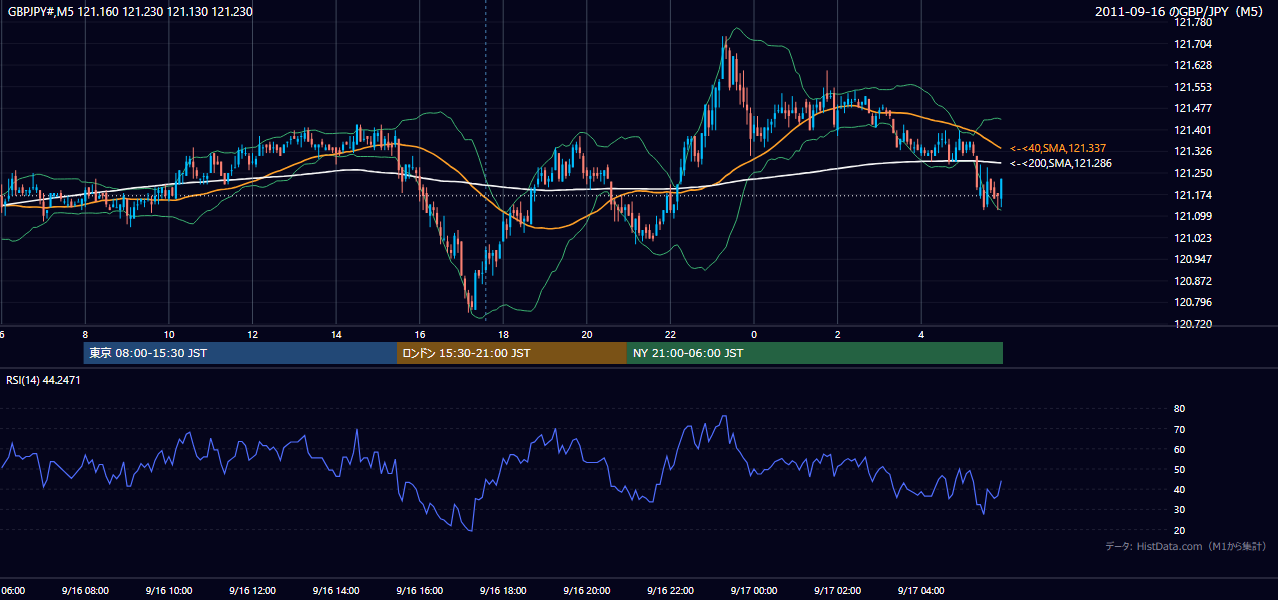
Task: Click price axis value 121.553
Action: (x=1191, y=87)
